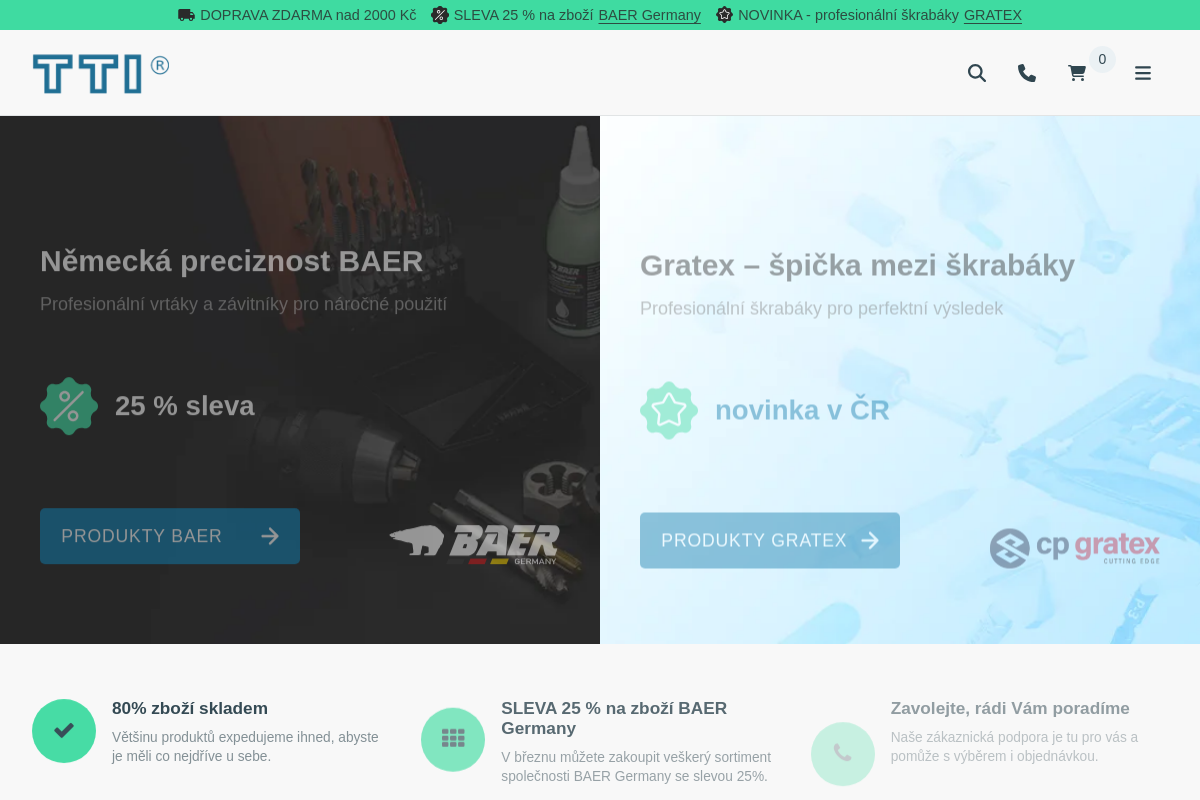Click the star badge next to novinka v ČR

point(668,410)
